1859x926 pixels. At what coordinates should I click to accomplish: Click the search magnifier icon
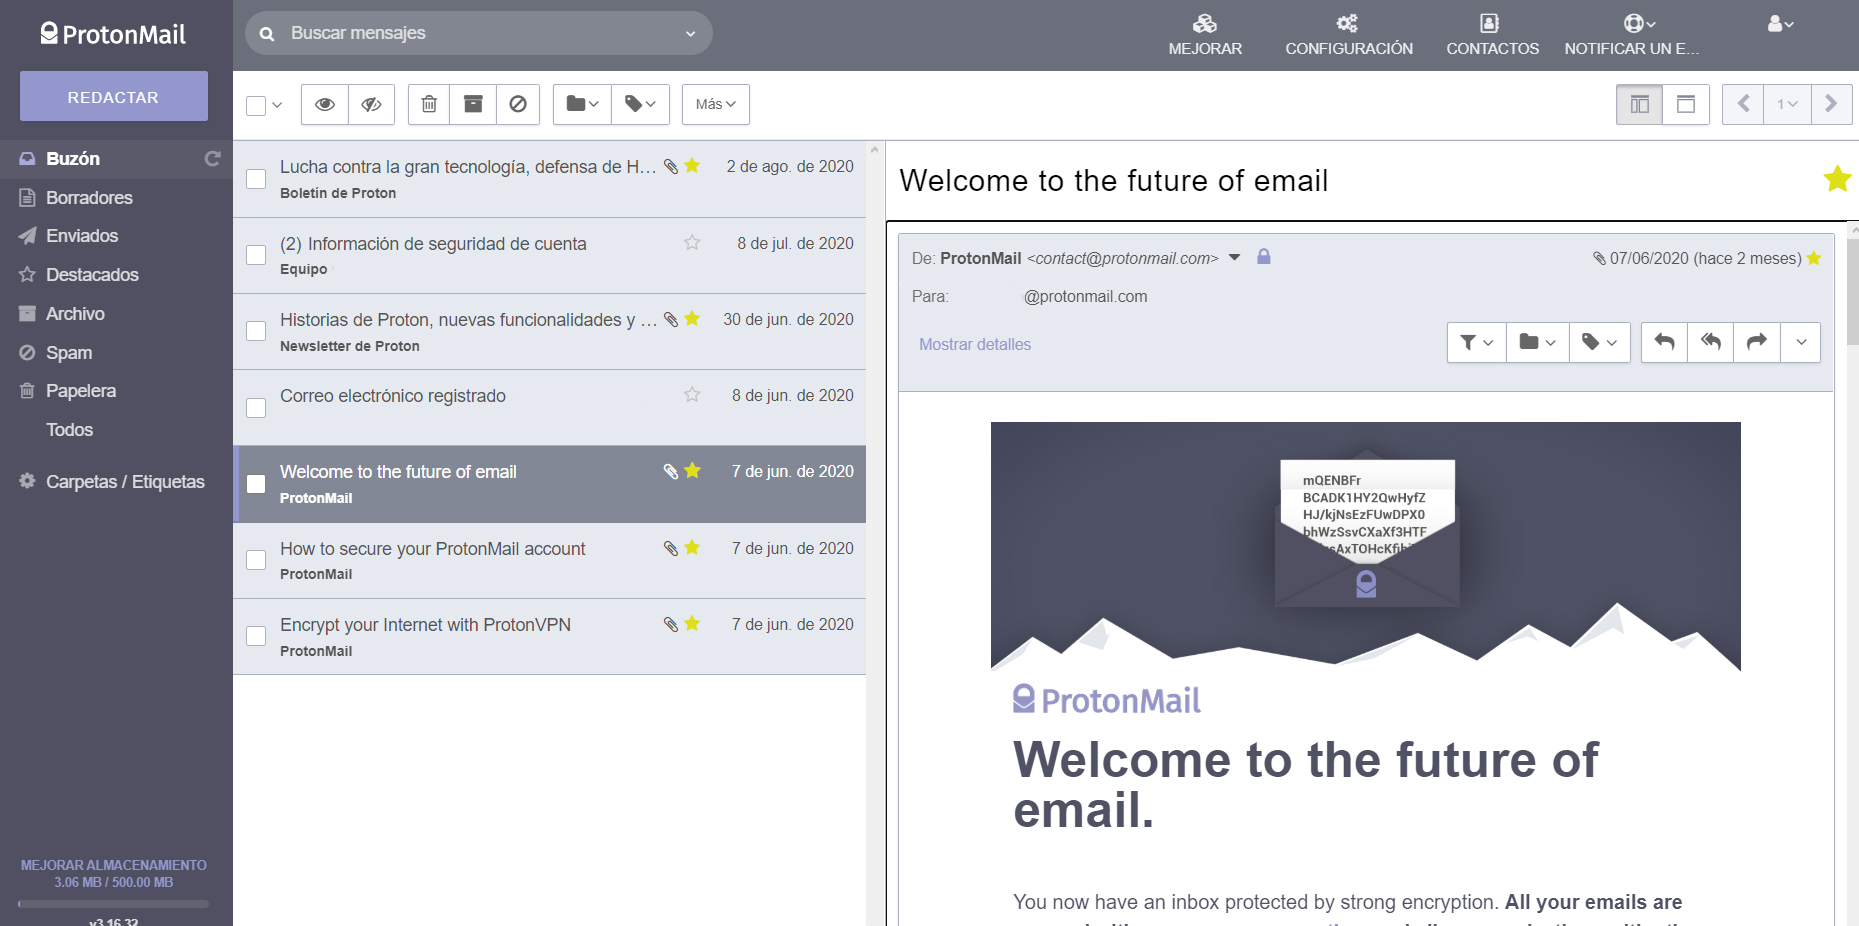(x=267, y=34)
